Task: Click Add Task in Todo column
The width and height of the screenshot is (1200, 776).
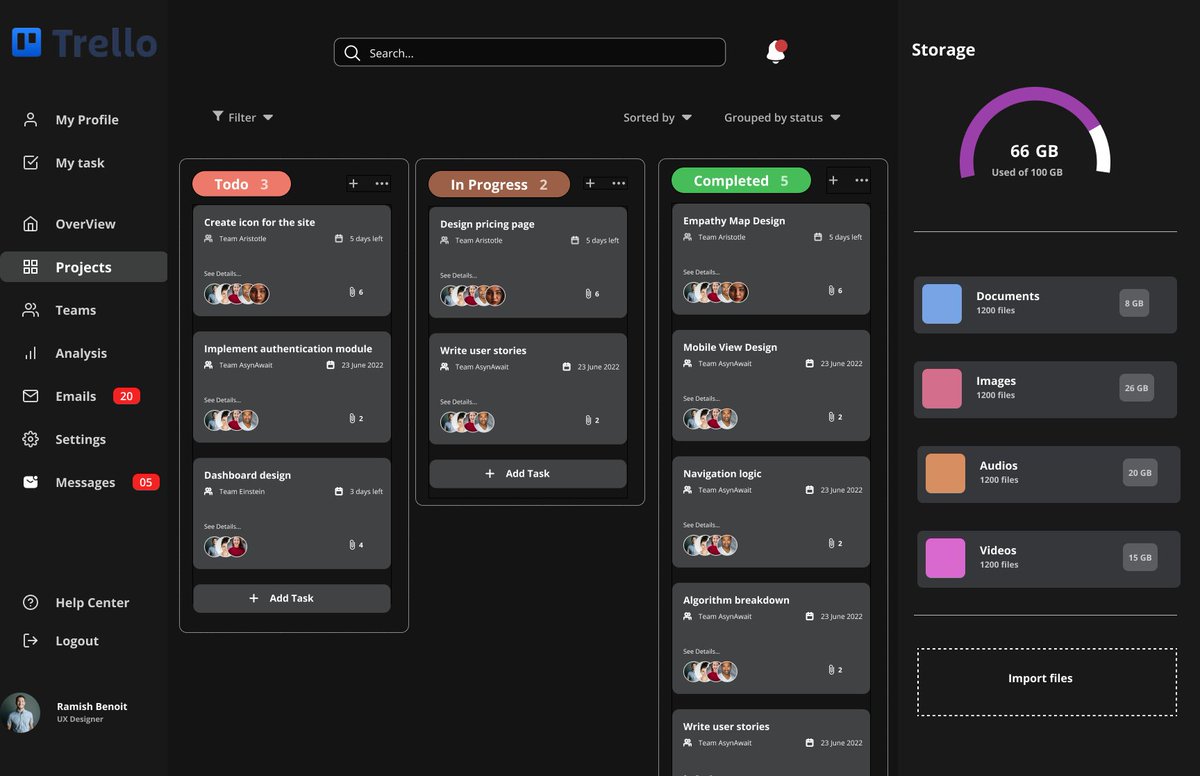Action: click(292, 598)
